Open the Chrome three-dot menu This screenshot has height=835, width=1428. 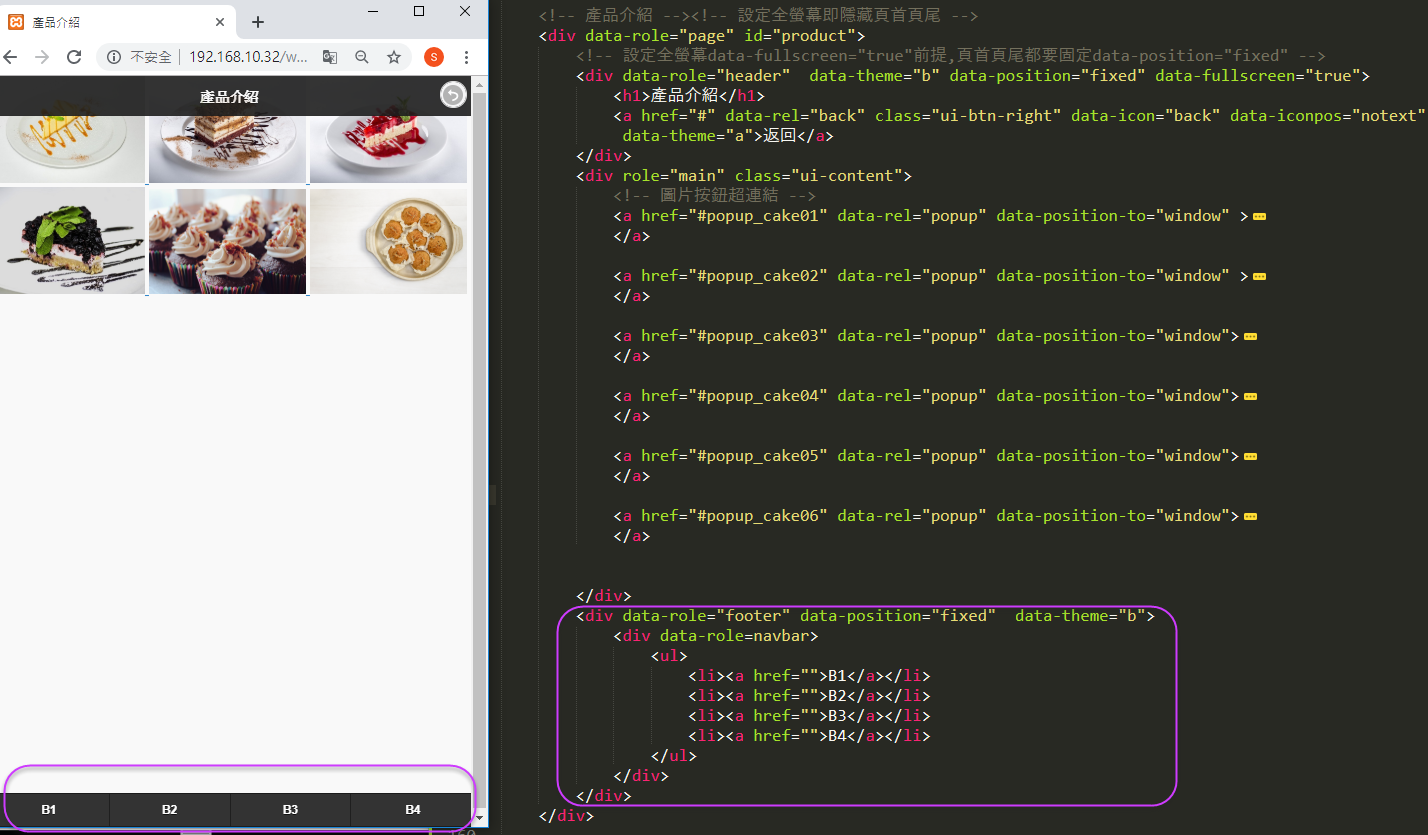tap(466, 57)
